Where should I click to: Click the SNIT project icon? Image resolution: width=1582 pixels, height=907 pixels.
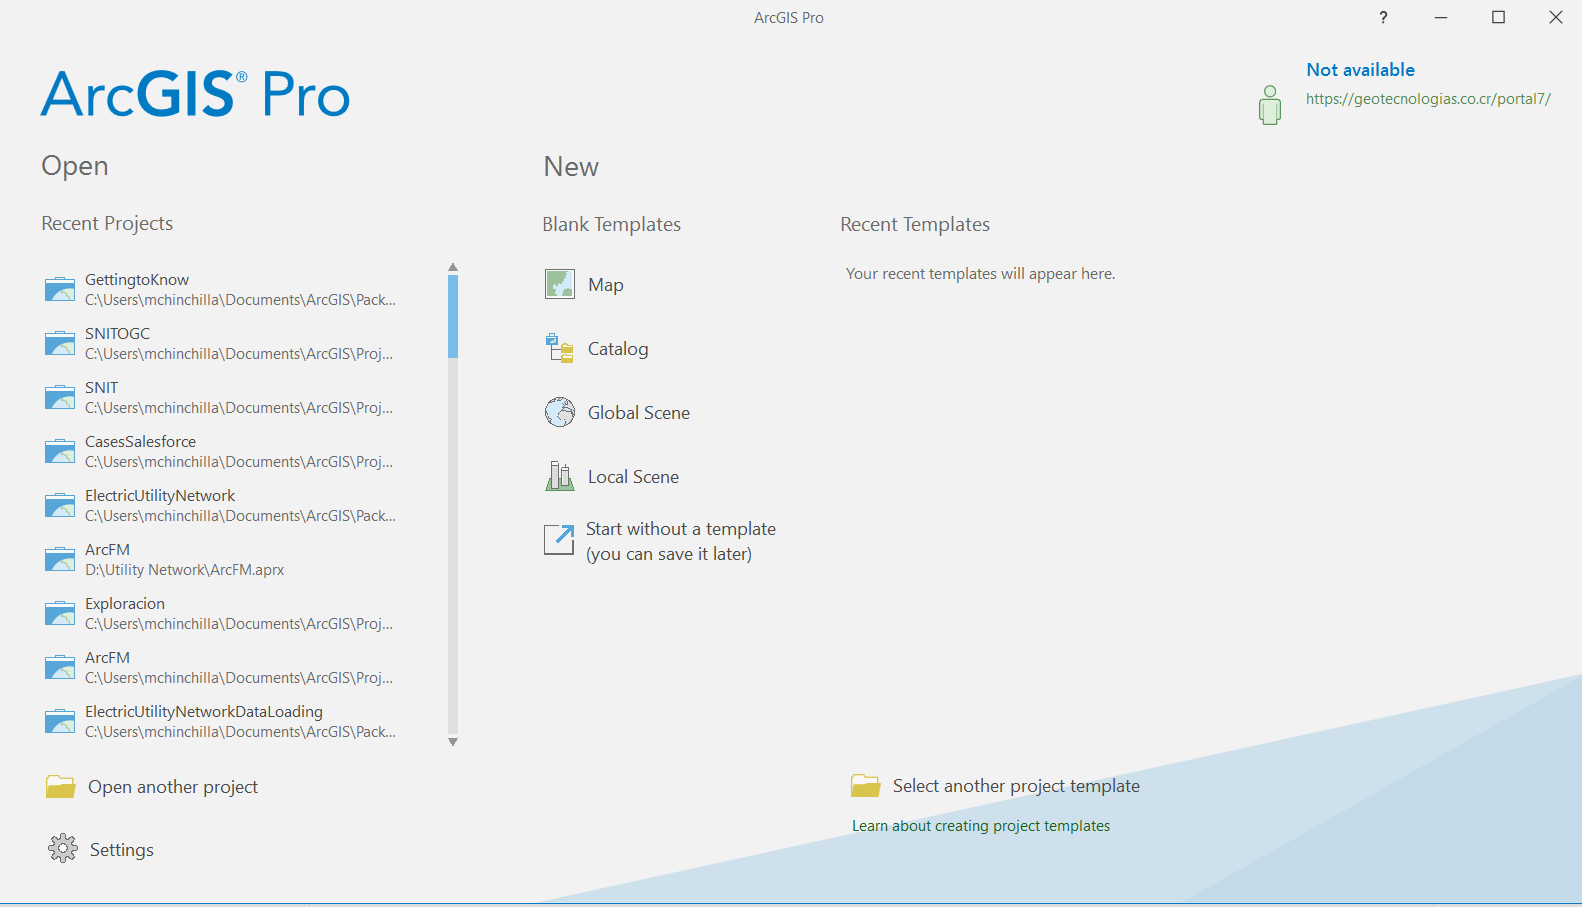point(60,397)
